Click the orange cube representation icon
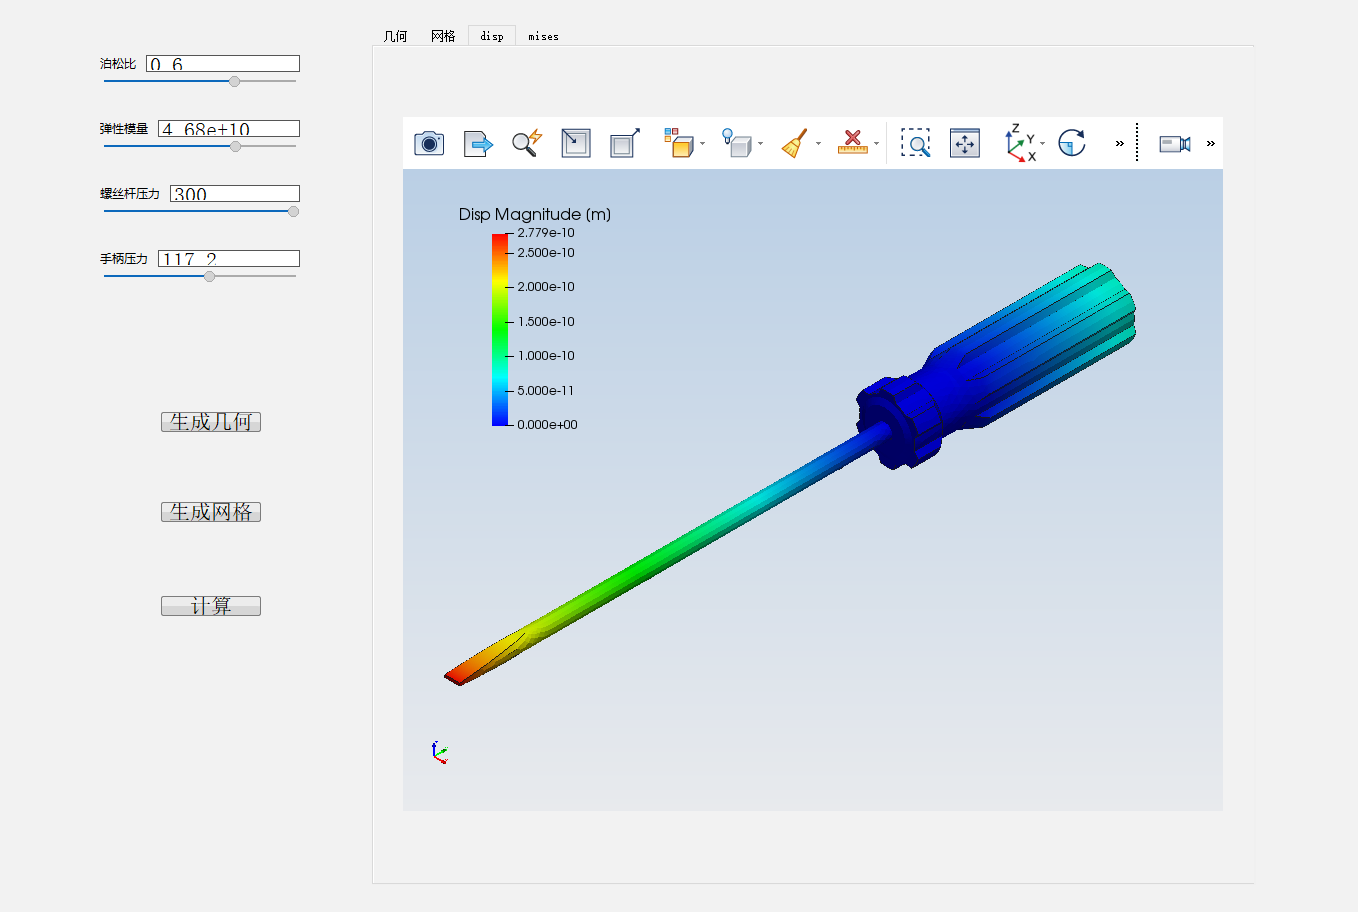The image size is (1358, 912). click(x=679, y=143)
